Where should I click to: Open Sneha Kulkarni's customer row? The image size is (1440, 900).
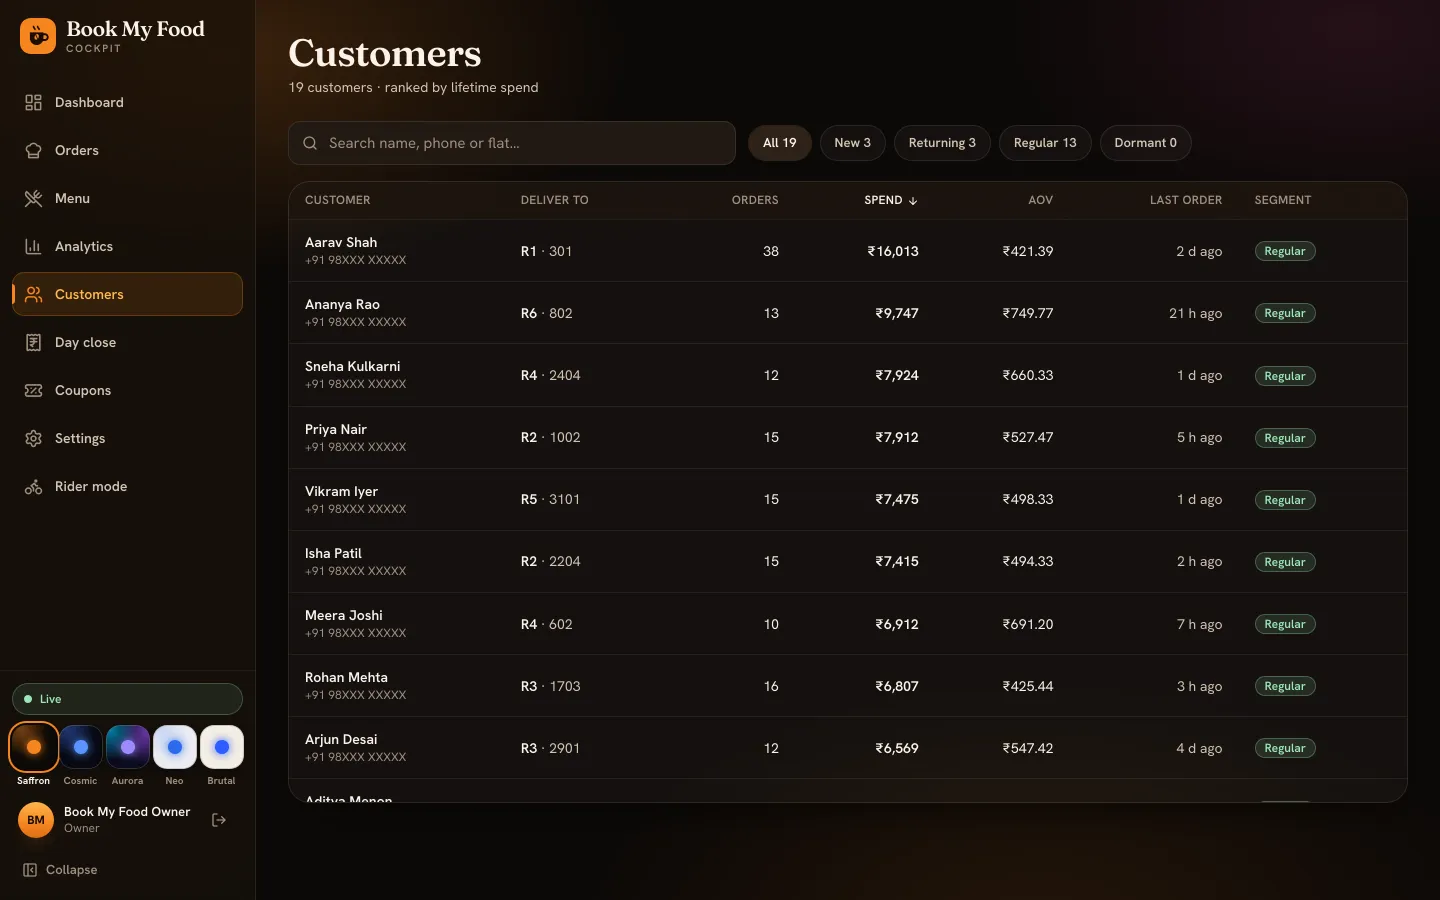tap(848, 375)
